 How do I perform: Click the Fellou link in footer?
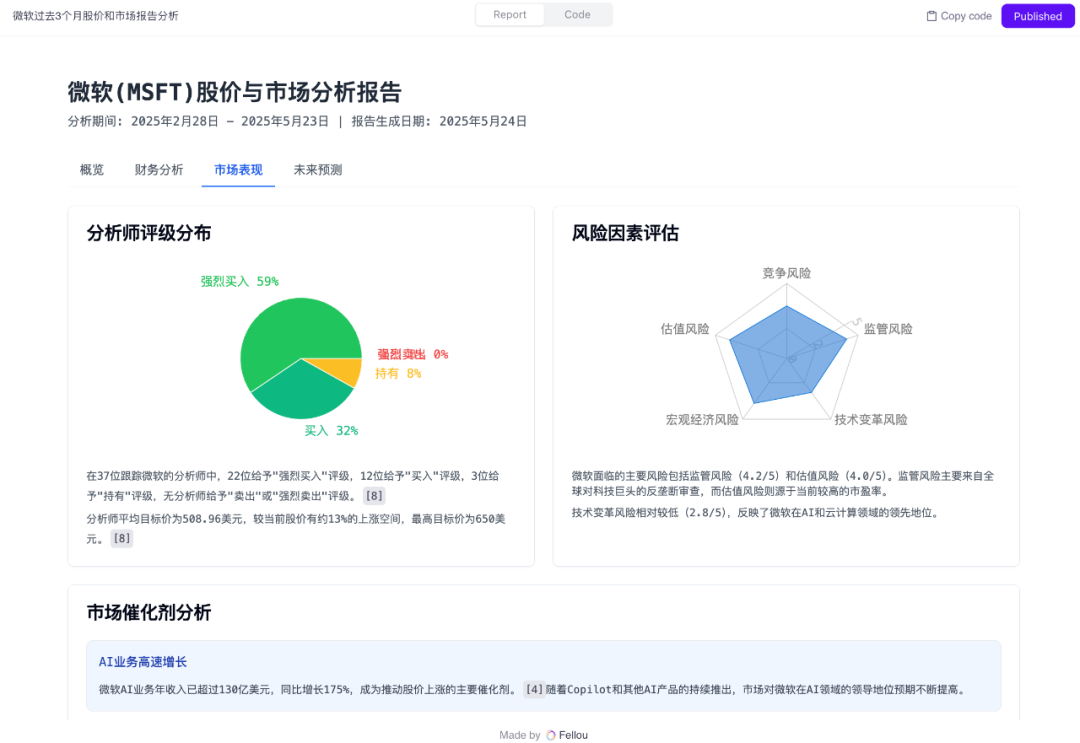coord(573,735)
